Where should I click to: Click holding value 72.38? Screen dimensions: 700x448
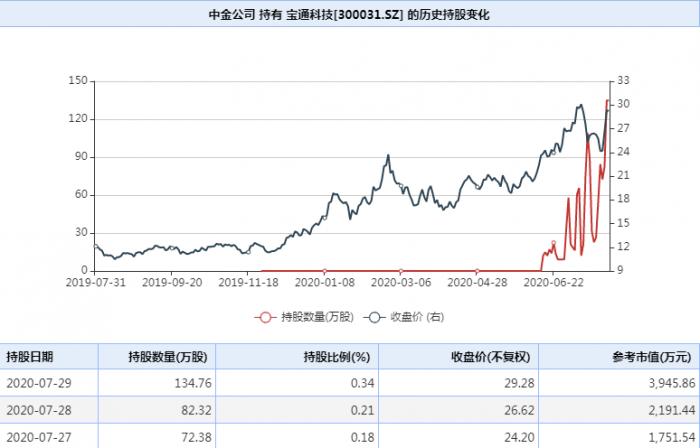tap(196, 437)
